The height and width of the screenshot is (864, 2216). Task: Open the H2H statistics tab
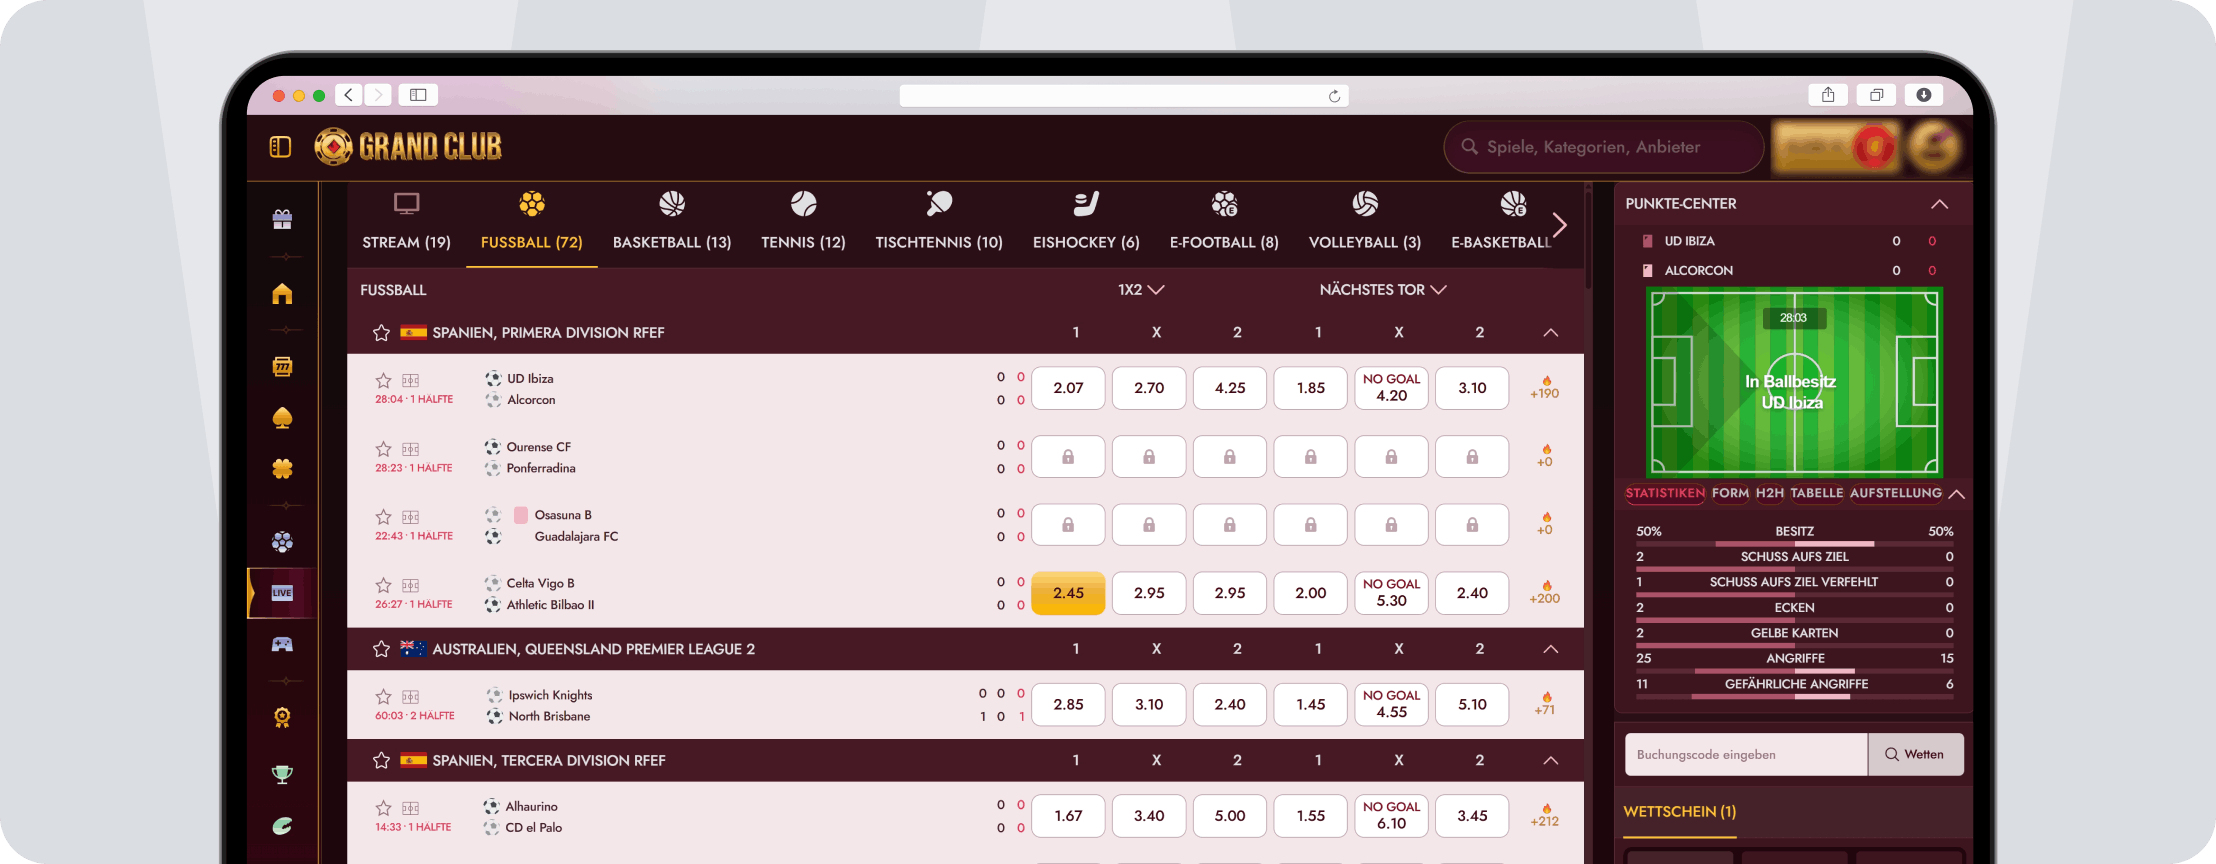(1770, 494)
